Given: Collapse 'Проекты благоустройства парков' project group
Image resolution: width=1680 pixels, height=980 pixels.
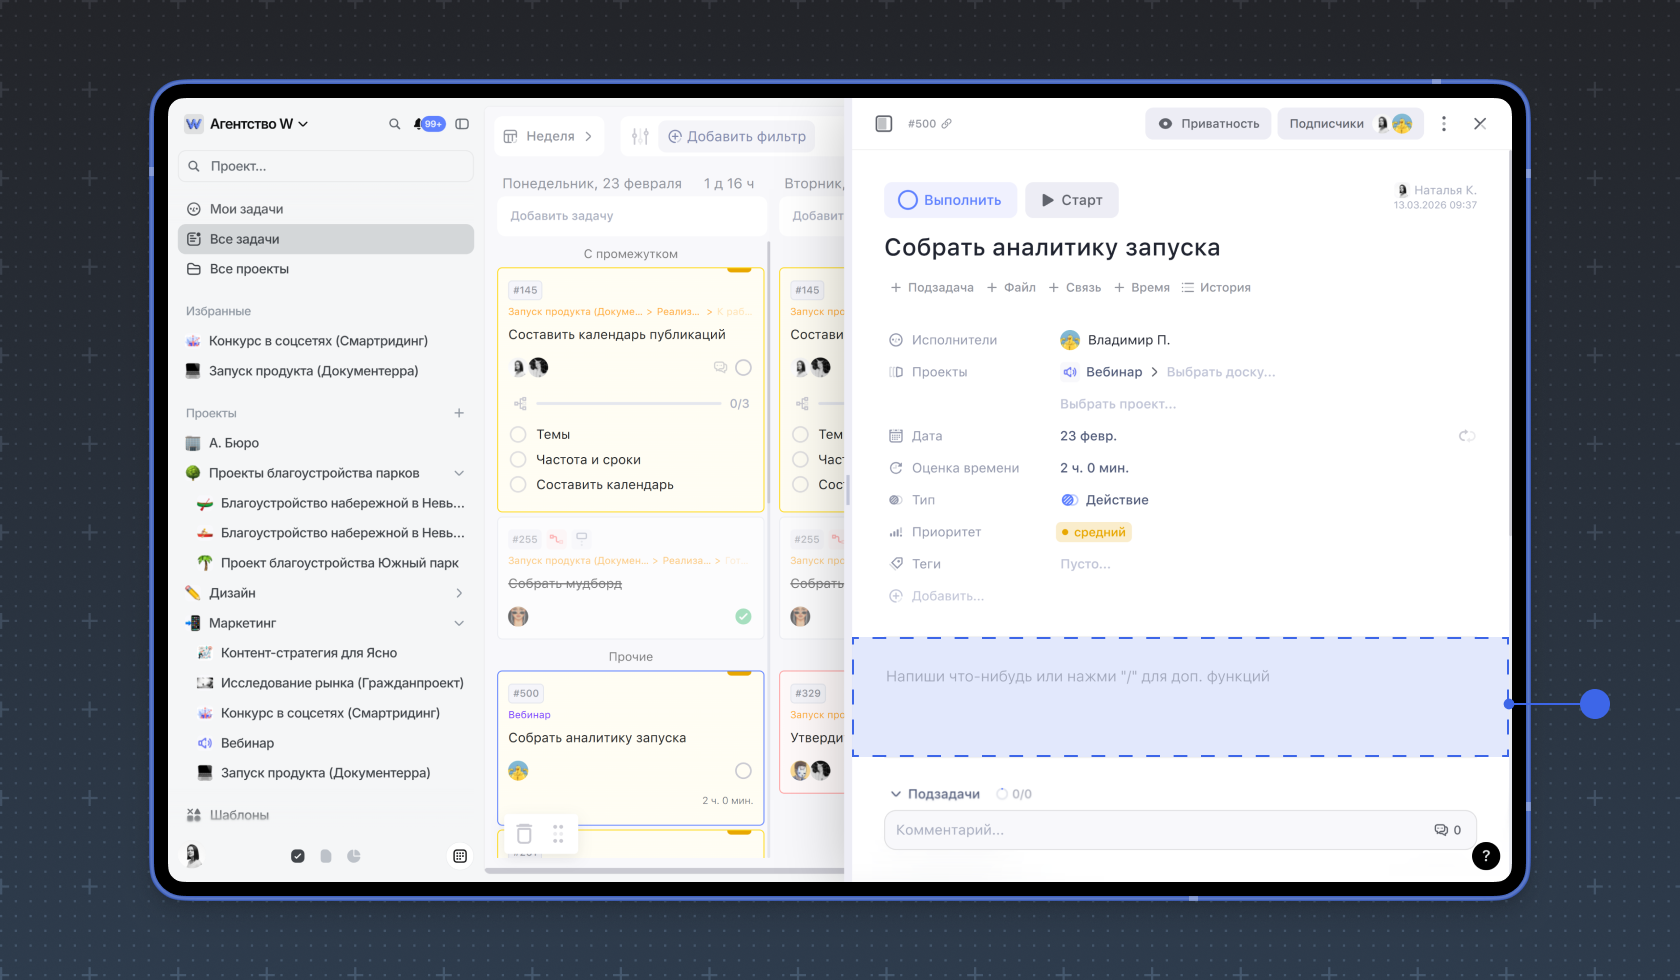Looking at the screenshot, I should (x=459, y=473).
